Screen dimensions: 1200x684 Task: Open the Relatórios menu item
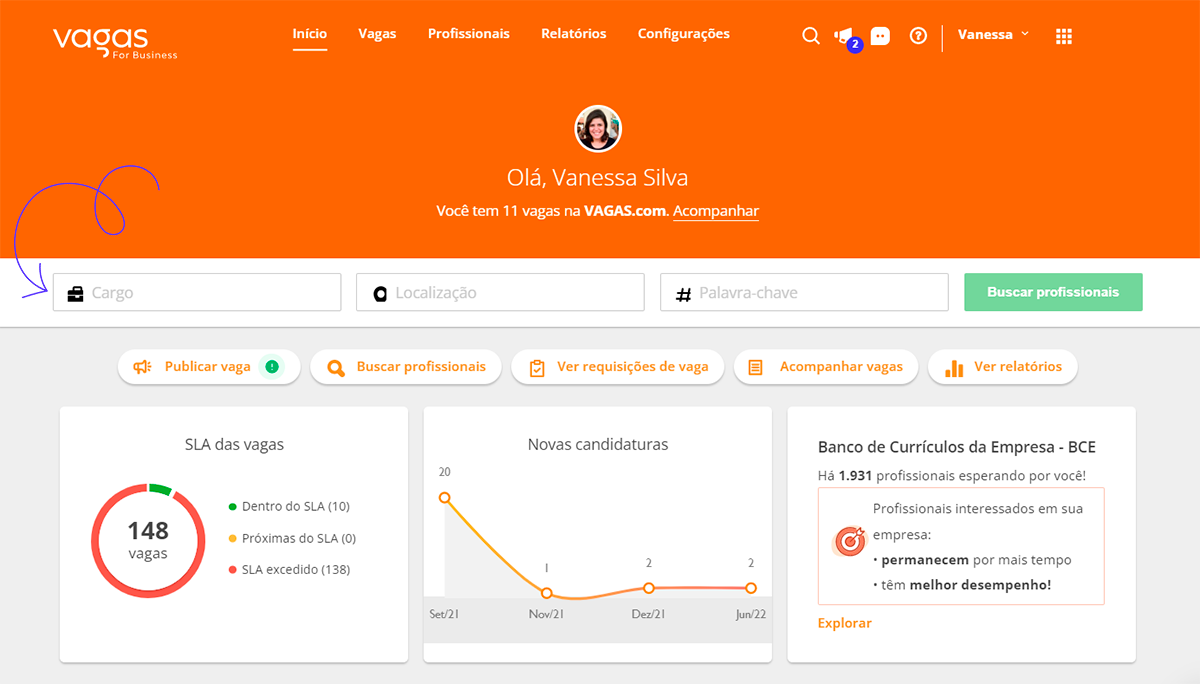(x=574, y=34)
